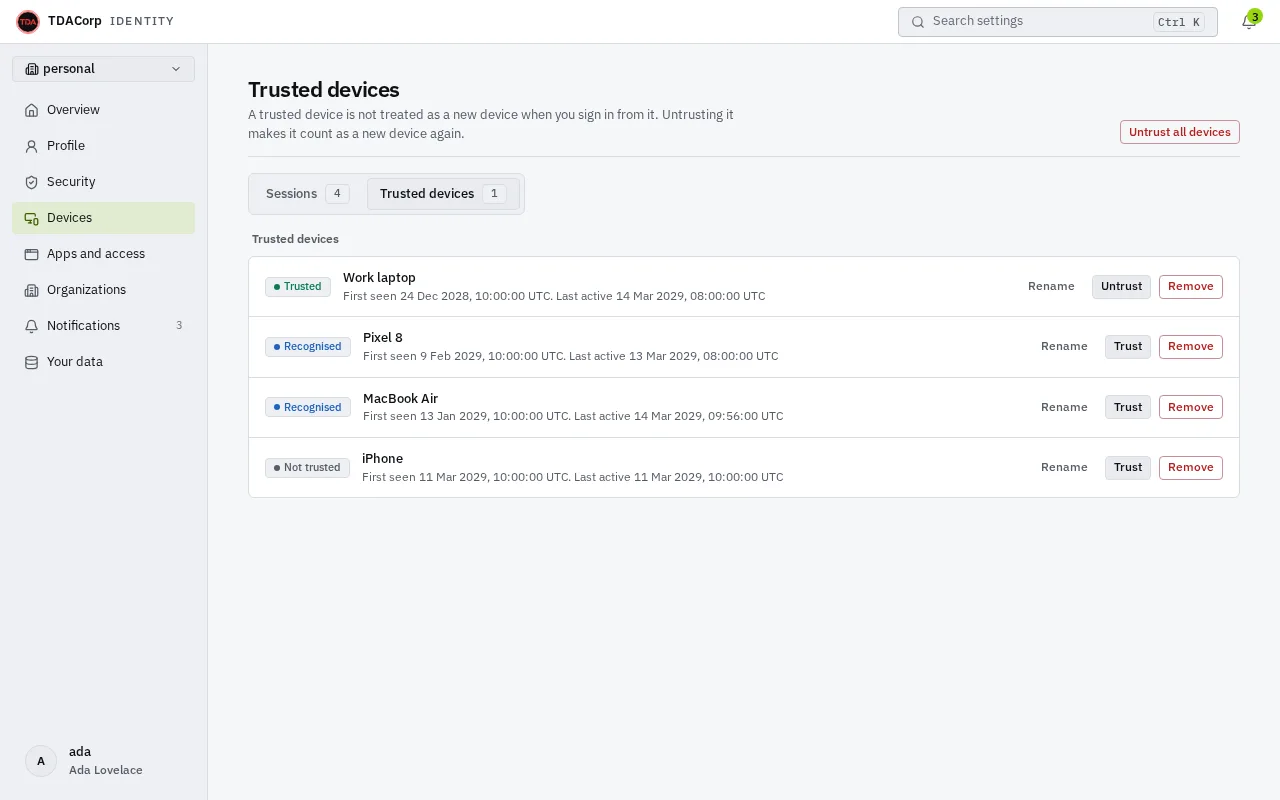Click the Notifications sidebar bell icon
Screen dimensions: 1280x800
(x=31, y=326)
